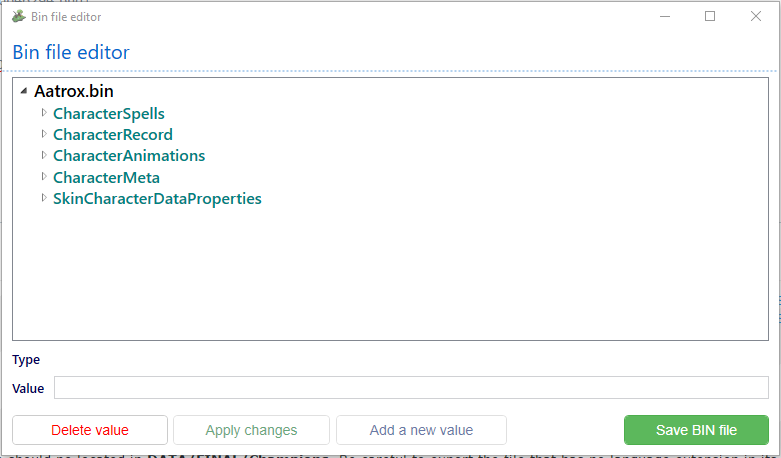Select SkinCharacterDataProperties in the tree
Image resolution: width=781 pixels, height=458 pixels.
157,199
